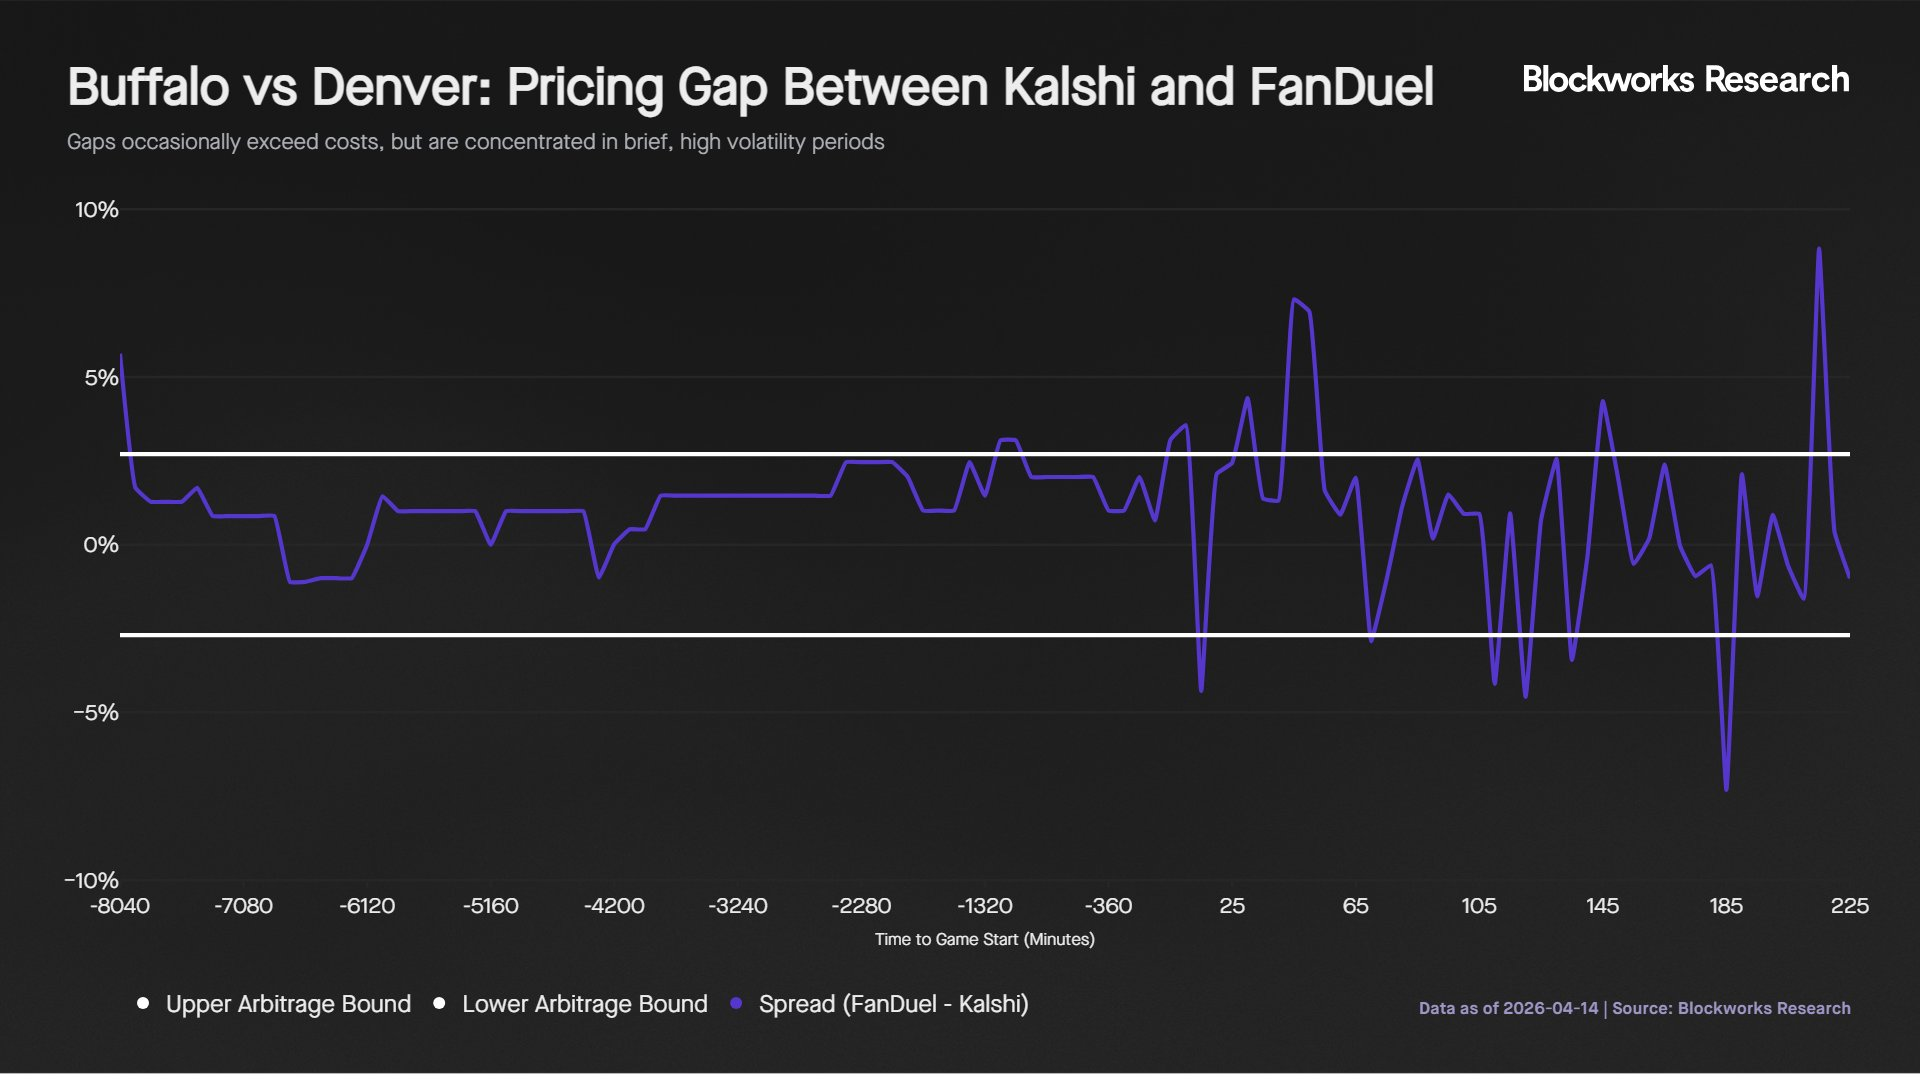The width and height of the screenshot is (1920, 1080).
Task: Click the highest spread peak near 9%
Action: (1818, 250)
